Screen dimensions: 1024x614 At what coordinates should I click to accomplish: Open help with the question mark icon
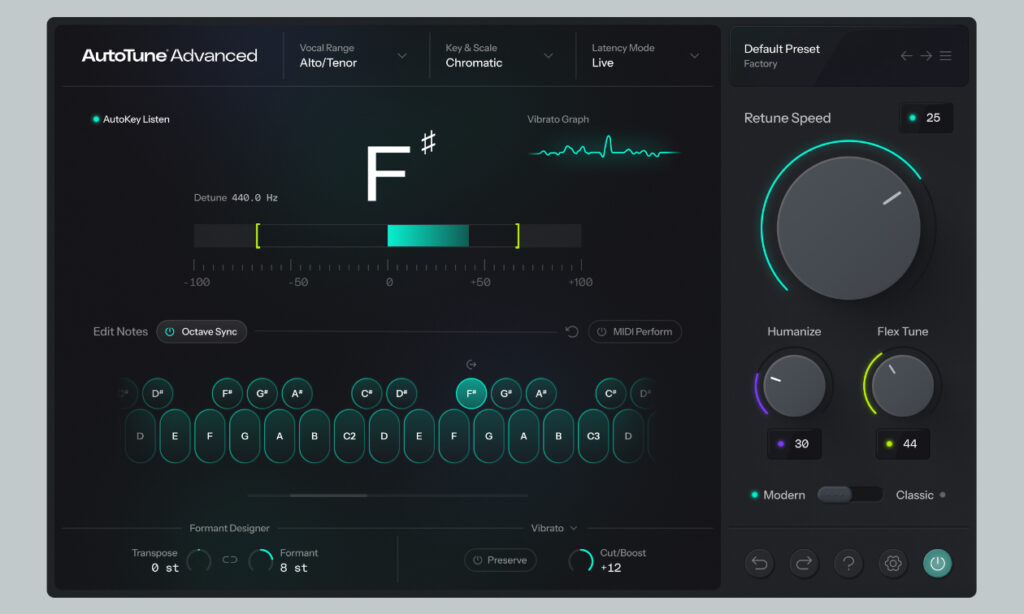(848, 563)
